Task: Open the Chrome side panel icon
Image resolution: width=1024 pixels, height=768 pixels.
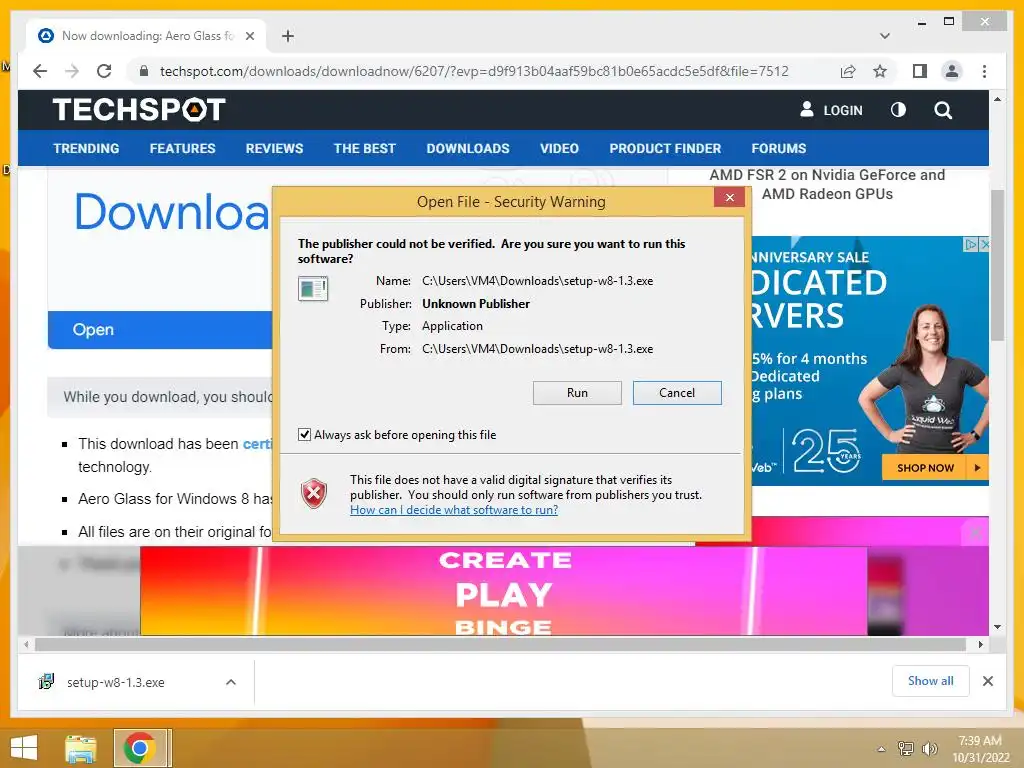Action: pos(920,71)
